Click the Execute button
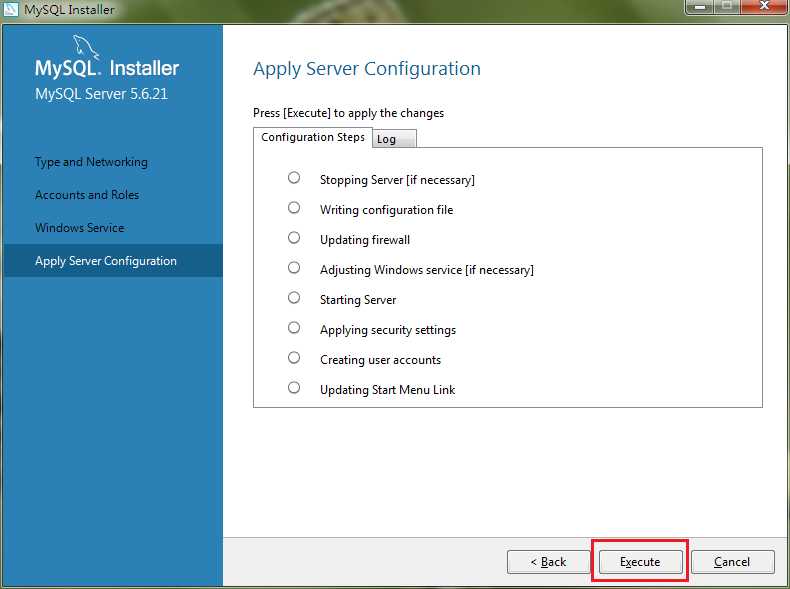This screenshot has height=589, width=790. 640,562
